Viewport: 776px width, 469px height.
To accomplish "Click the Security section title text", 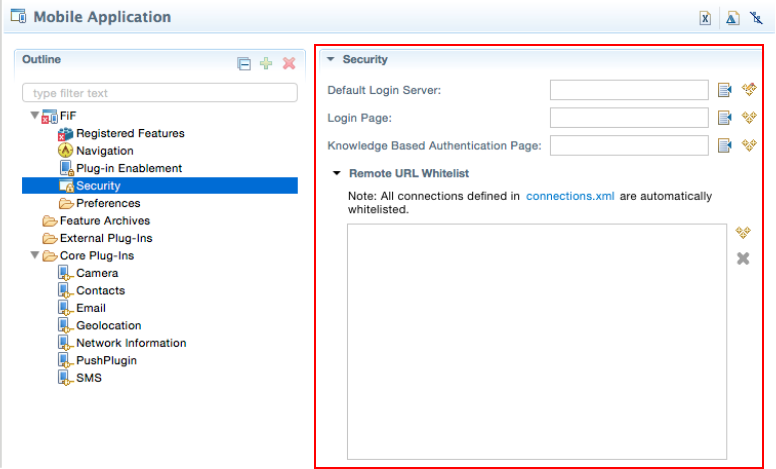I will click(x=365, y=59).
